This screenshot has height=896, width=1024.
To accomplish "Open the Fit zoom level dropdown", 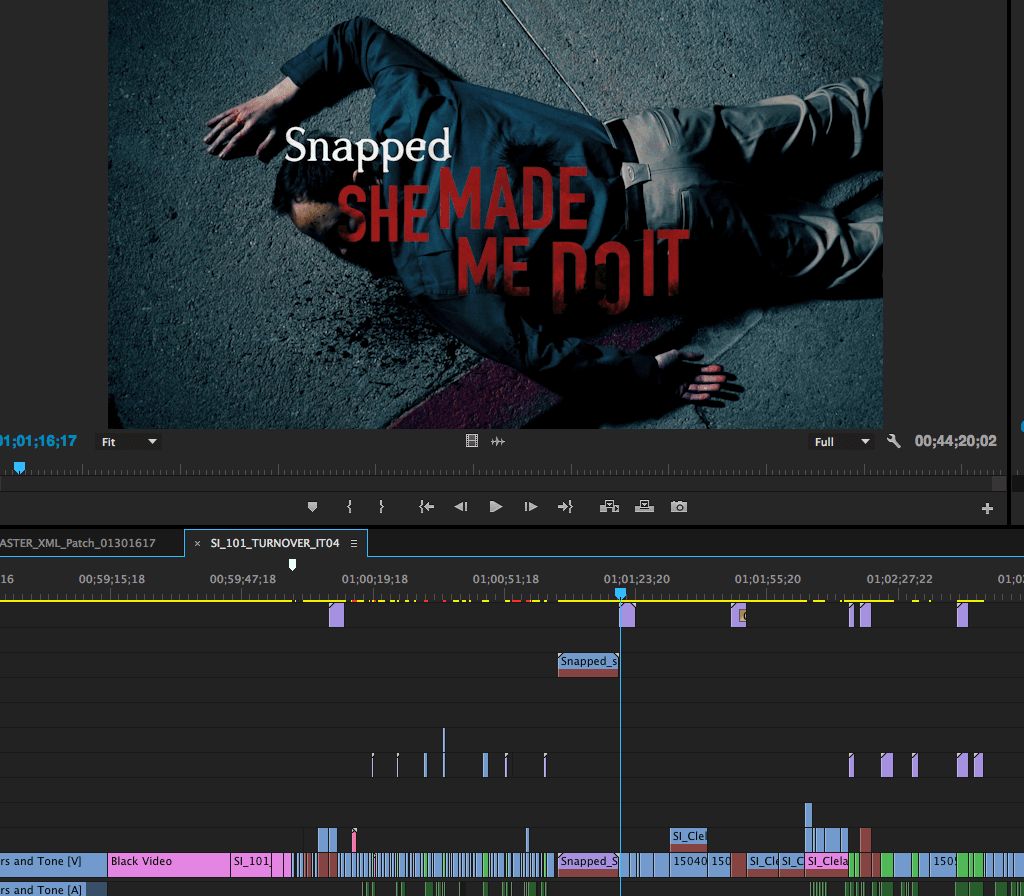I will 129,441.
